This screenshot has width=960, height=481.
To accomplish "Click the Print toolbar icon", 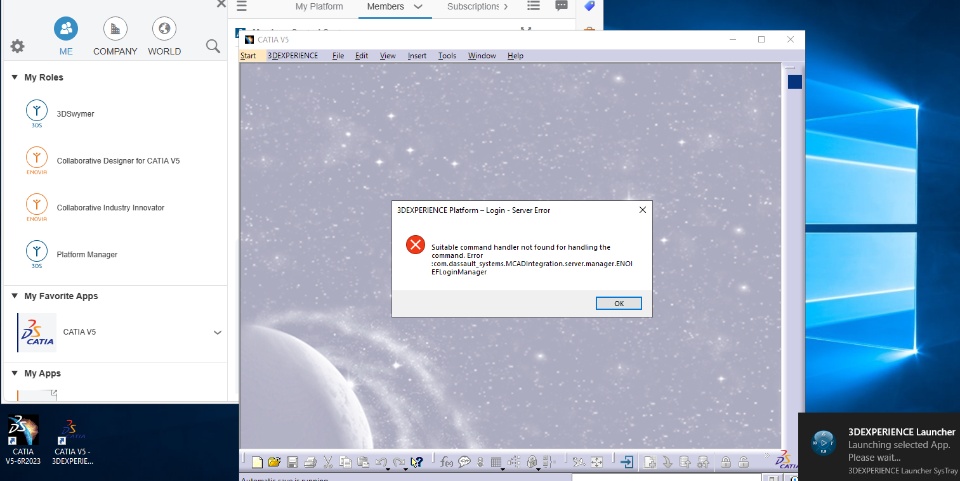I will pos(310,462).
